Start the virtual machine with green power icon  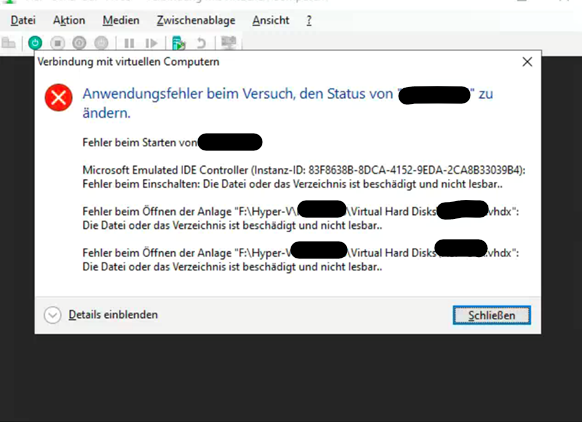click(x=35, y=43)
